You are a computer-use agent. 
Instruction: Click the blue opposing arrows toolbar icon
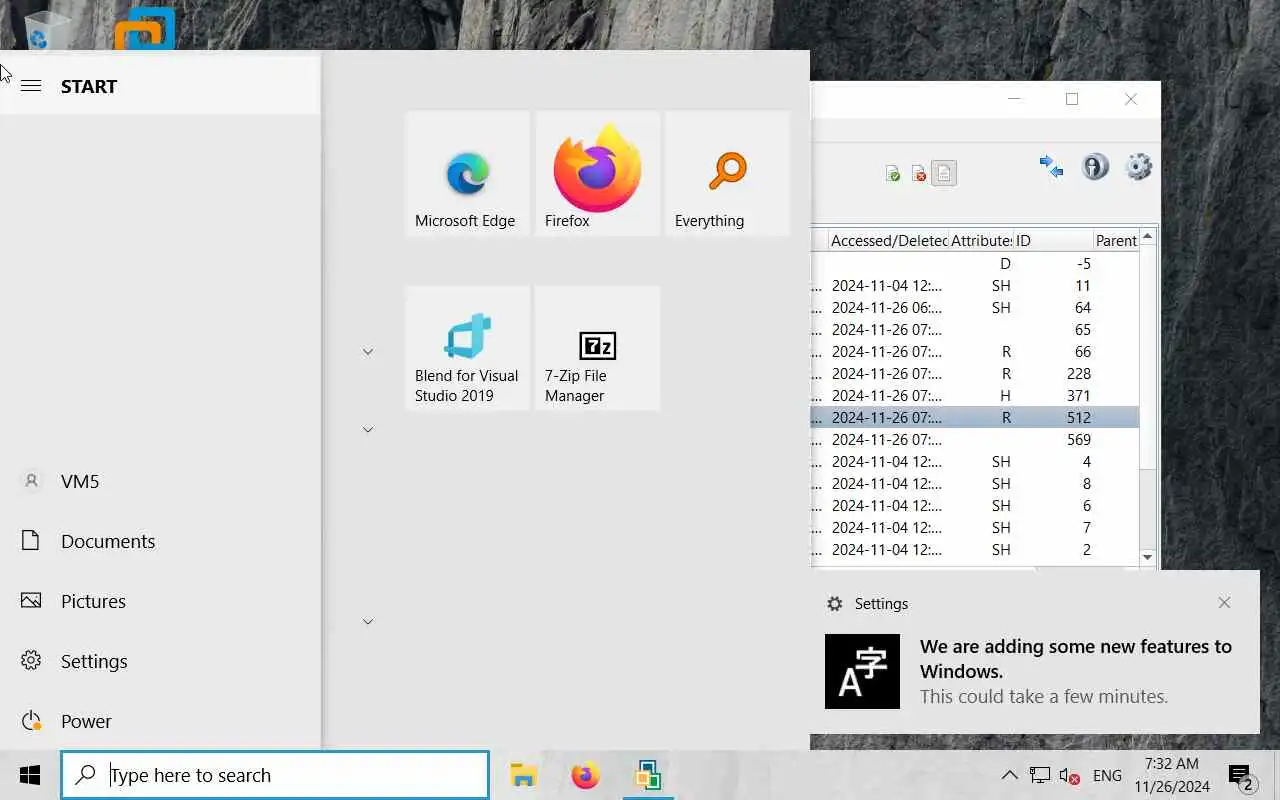pyautogui.click(x=1051, y=166)
